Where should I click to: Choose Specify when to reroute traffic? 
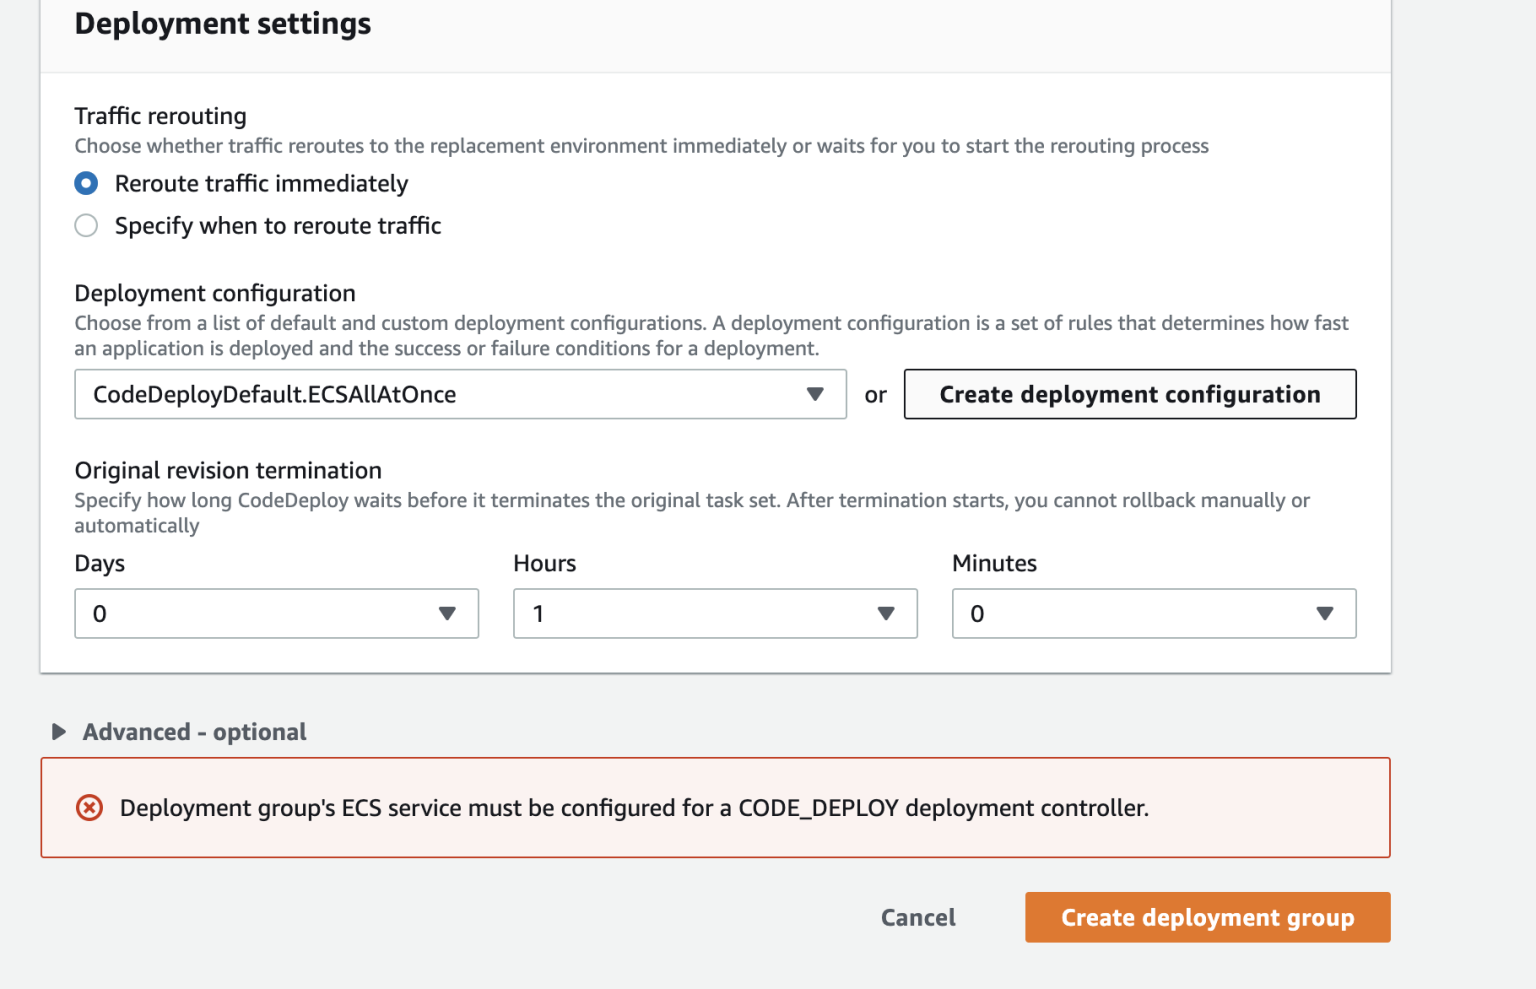tap(86, 225)
